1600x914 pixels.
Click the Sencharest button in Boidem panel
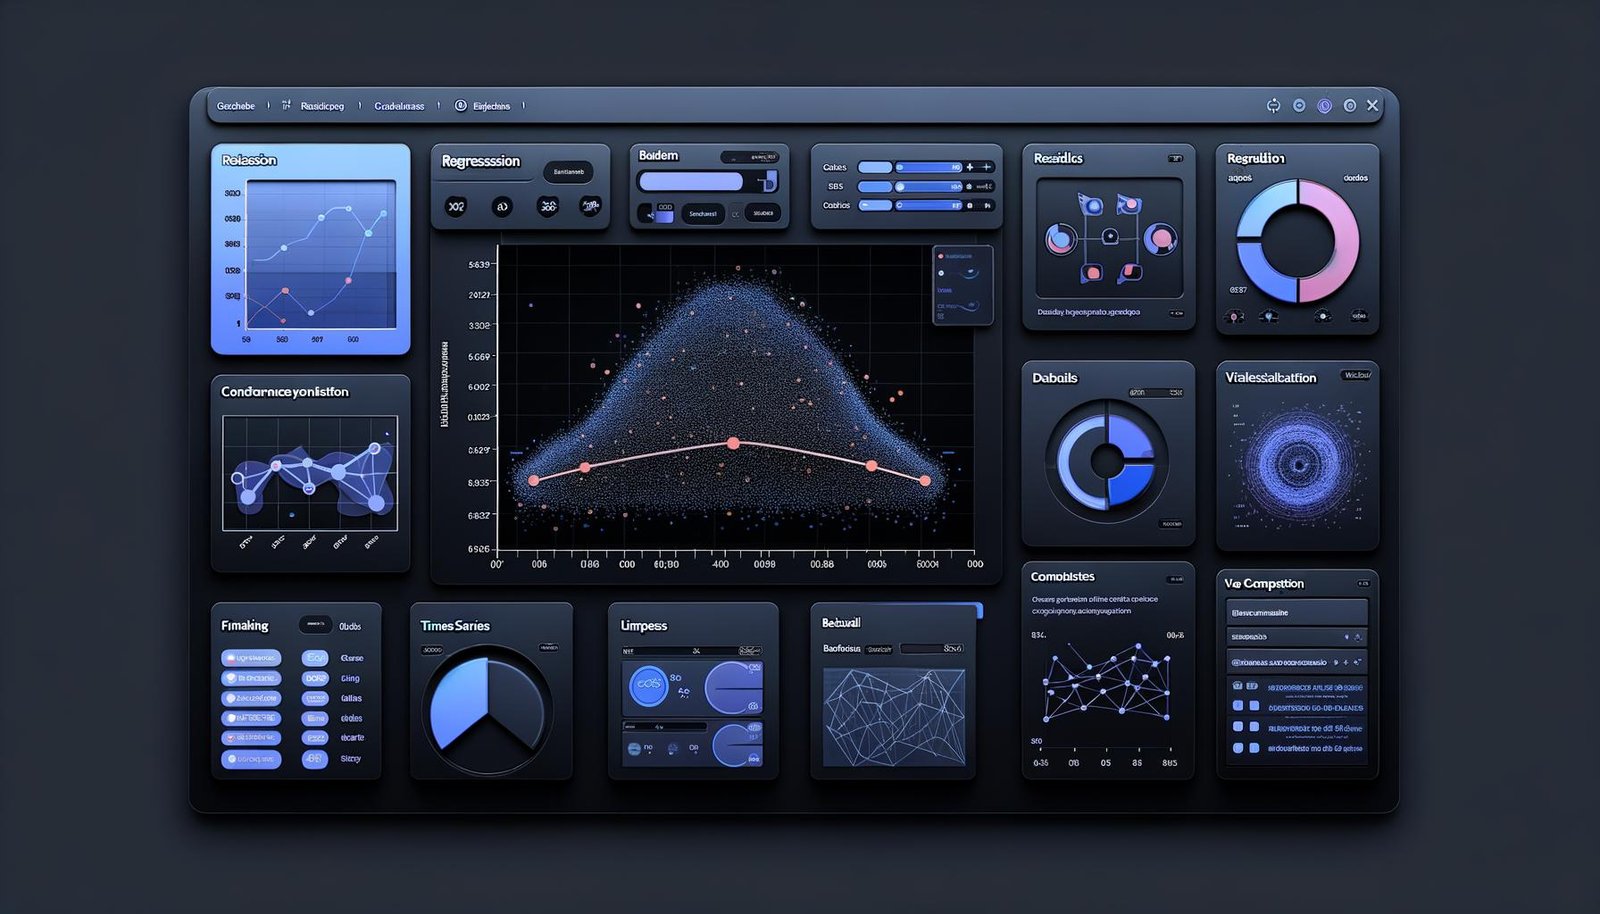point(703,214)
